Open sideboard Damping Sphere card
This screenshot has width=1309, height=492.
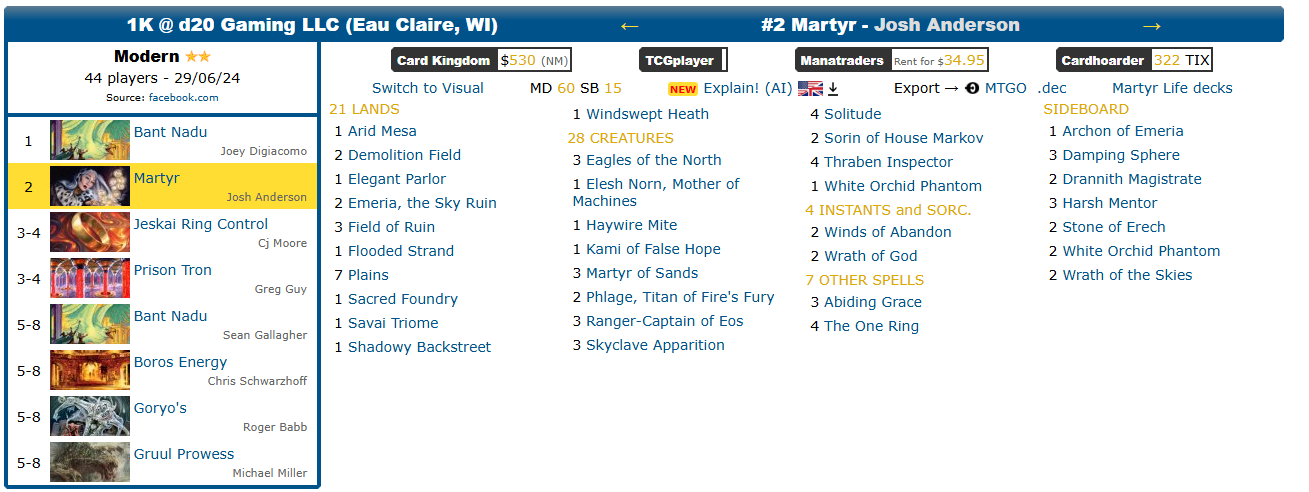tap(1121, 155)
